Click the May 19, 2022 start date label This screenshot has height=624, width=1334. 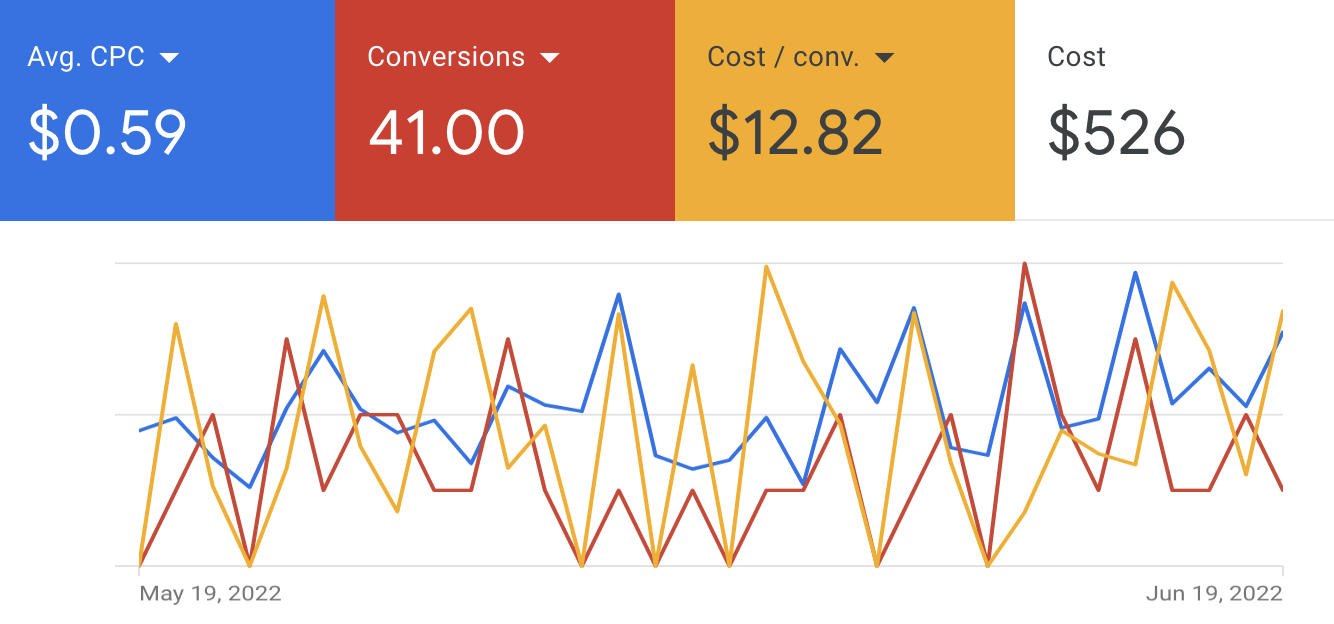[x=210, y=594]
